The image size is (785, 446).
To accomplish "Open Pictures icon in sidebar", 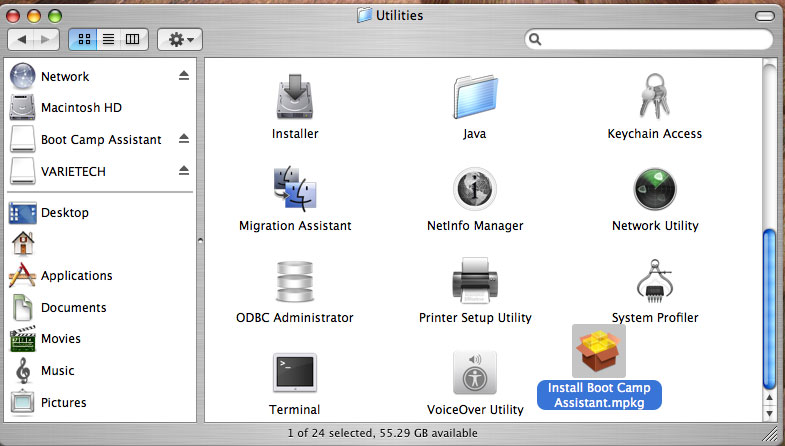I will click(23, 402).
